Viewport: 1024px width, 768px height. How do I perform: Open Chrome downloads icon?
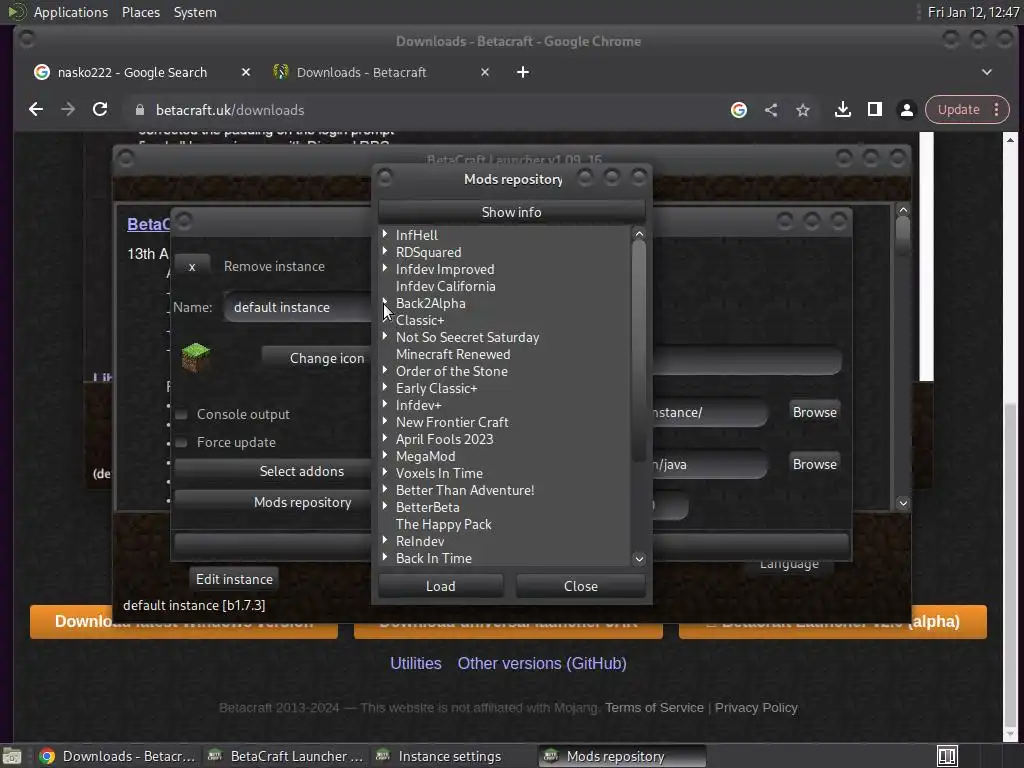842,110
